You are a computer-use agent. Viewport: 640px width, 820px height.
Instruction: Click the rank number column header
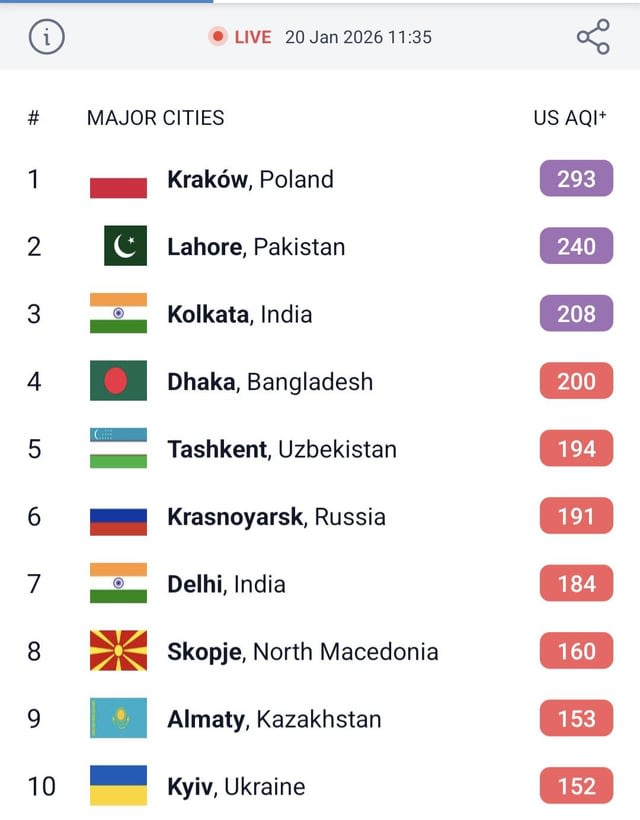click(33, 117)
